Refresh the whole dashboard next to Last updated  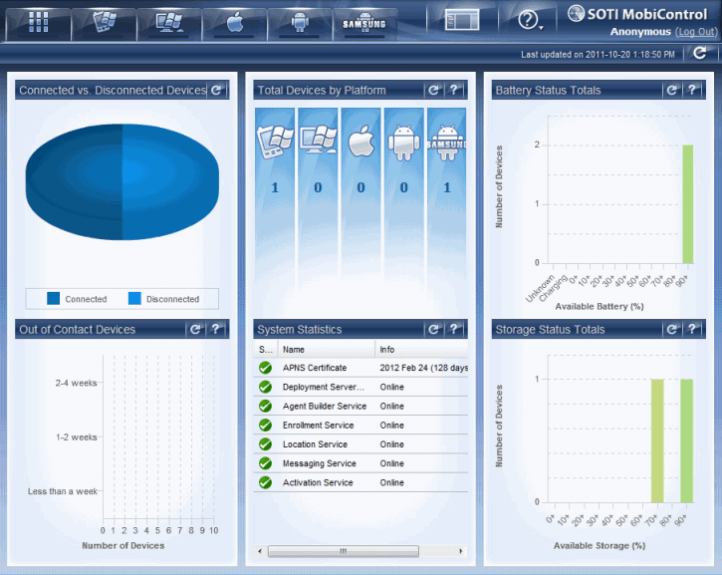point(700,53)
